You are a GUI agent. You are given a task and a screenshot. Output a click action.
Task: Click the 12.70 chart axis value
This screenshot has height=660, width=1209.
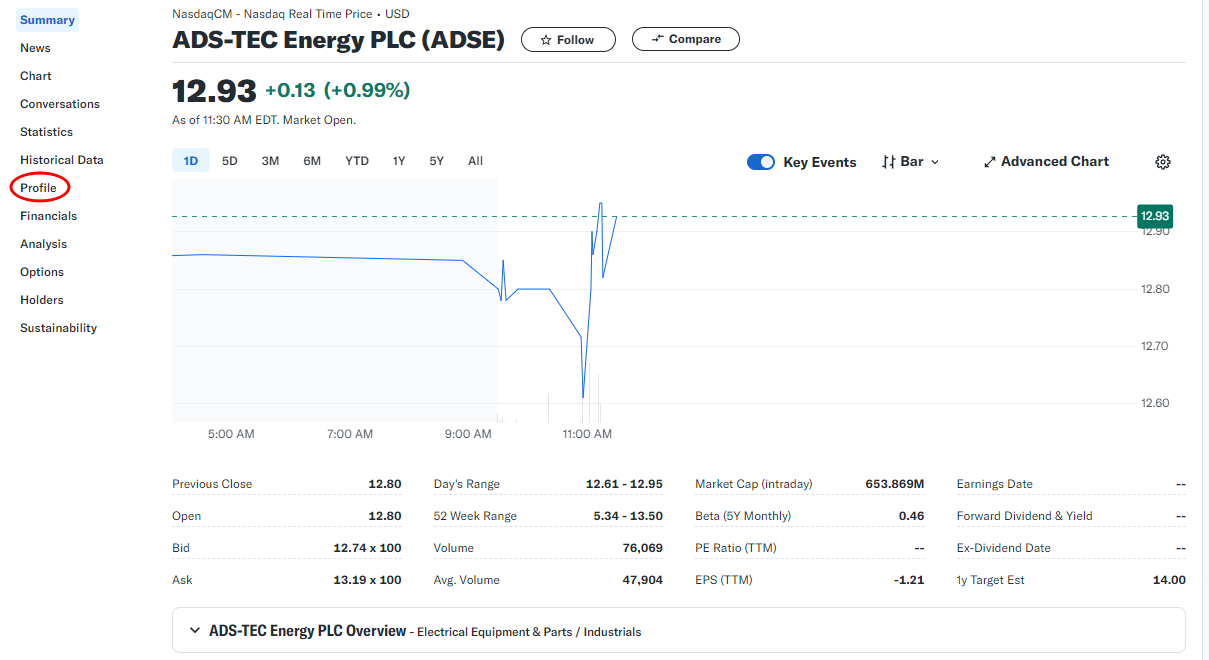tap(1155, 346)
